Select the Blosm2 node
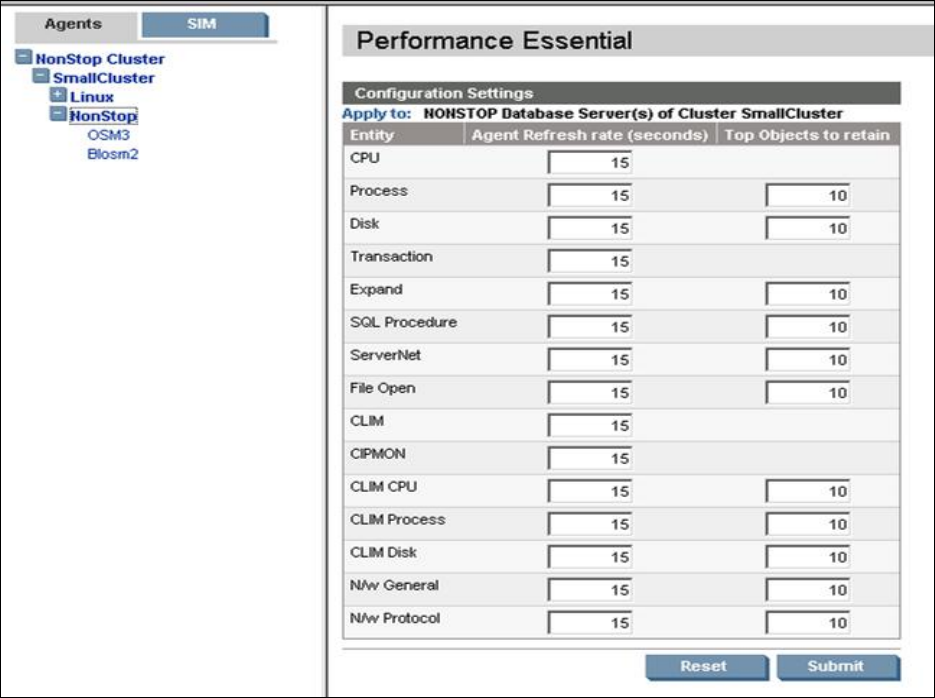The width and height of the screenshot is (935, 698). 112,154
